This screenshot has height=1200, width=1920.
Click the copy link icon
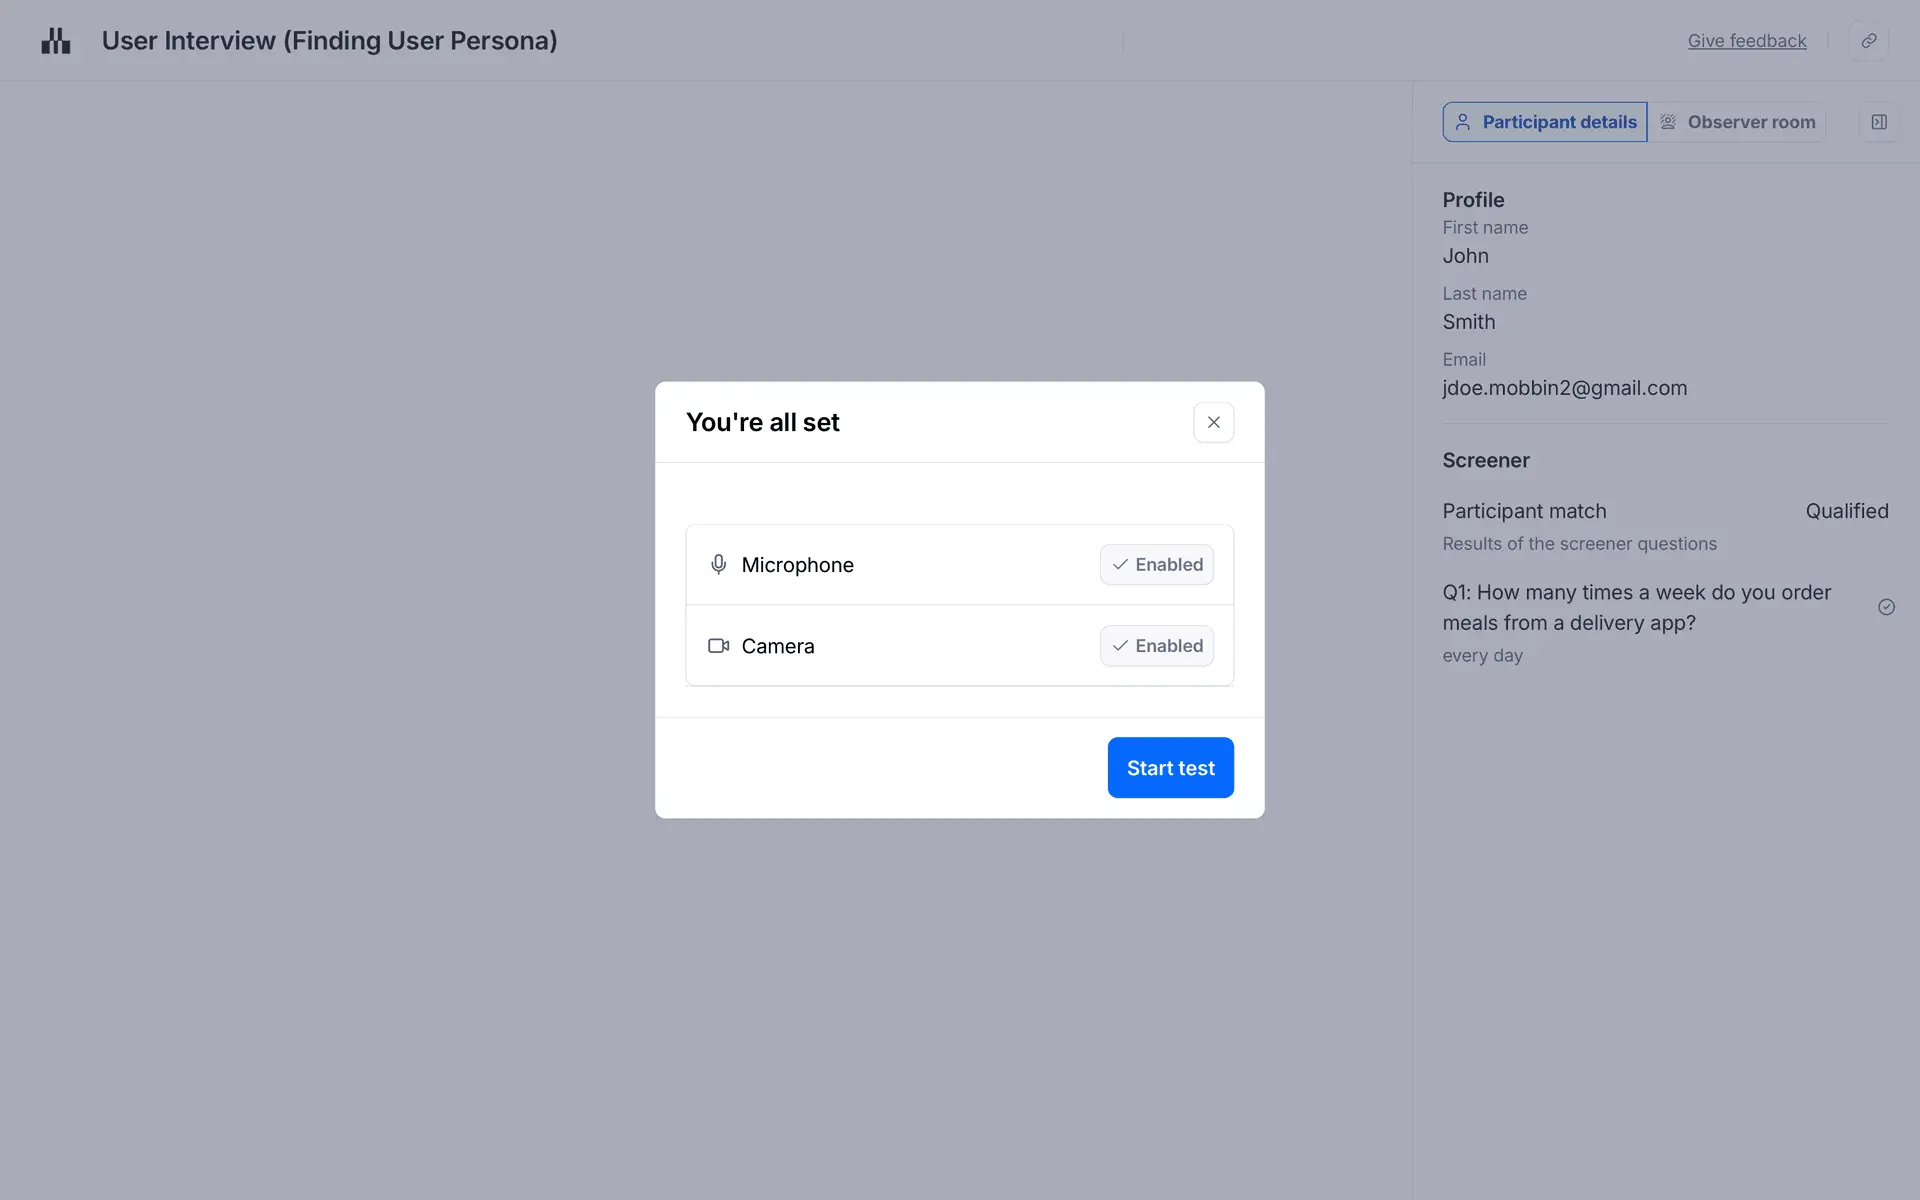click(1868, 41)
